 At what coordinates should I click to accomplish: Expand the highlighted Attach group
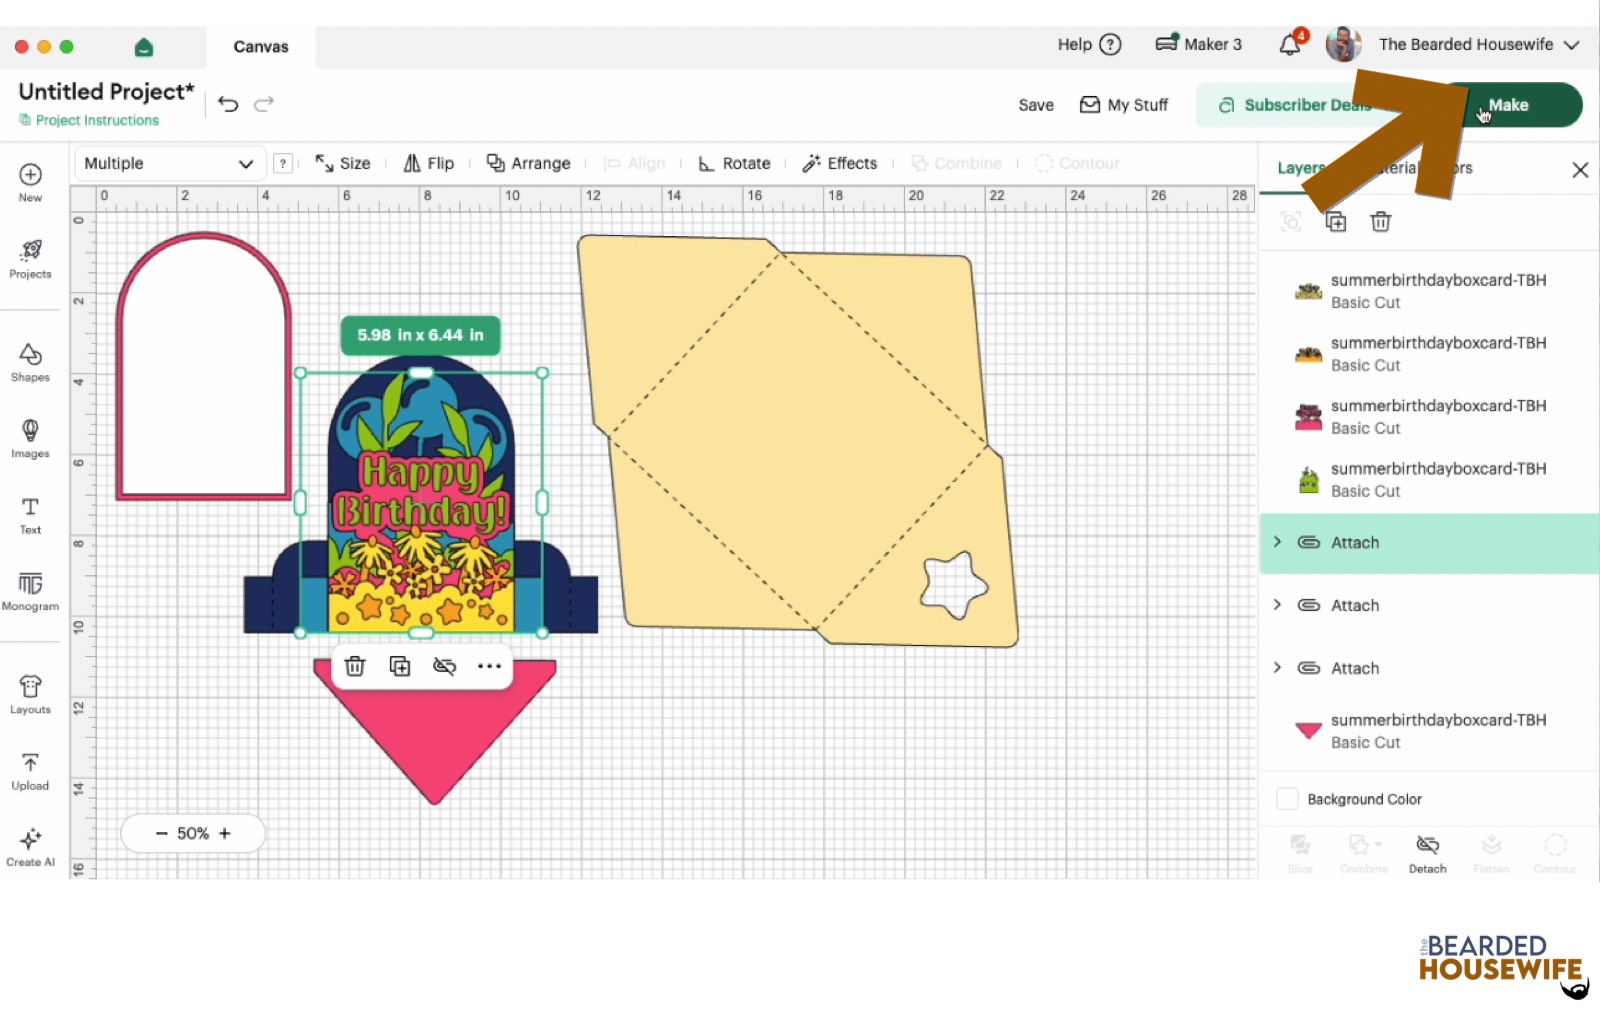point(1277,542)
